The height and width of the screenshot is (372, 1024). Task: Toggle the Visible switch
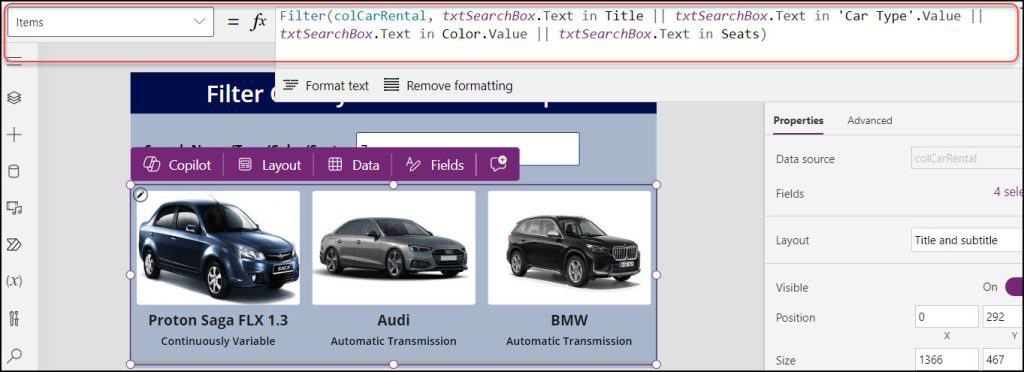pos(1014,287)
